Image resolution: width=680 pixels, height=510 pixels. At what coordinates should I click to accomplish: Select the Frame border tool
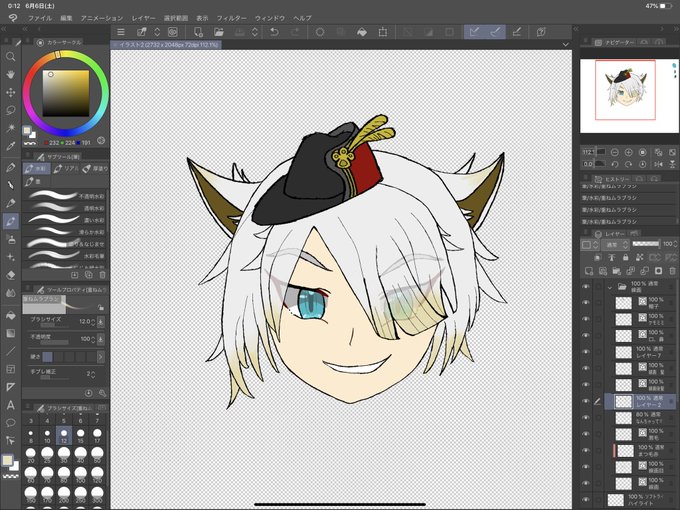[x=10, y=369]
